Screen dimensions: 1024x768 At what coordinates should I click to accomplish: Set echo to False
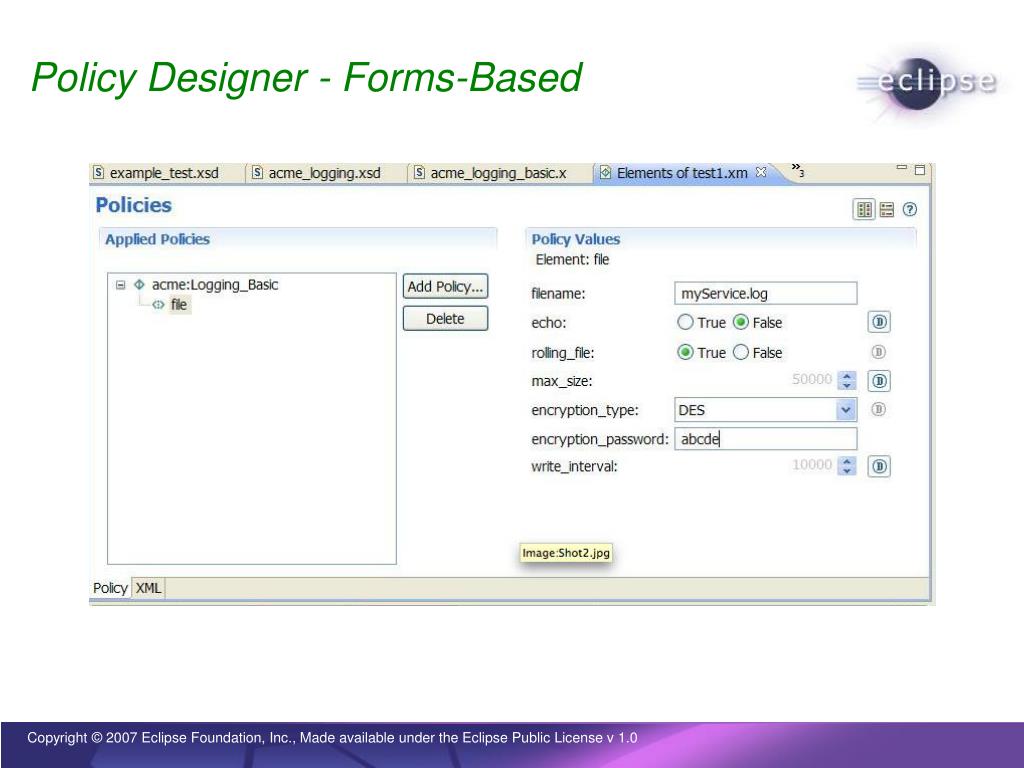[x=741, y=322]
